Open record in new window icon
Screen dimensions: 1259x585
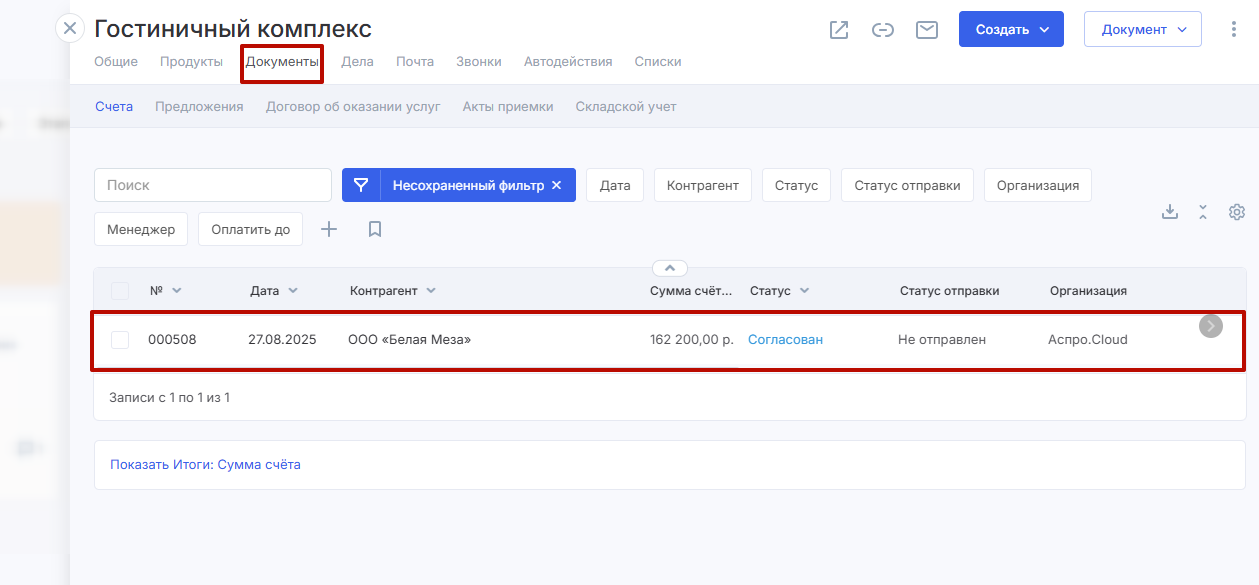click(839, 30)
